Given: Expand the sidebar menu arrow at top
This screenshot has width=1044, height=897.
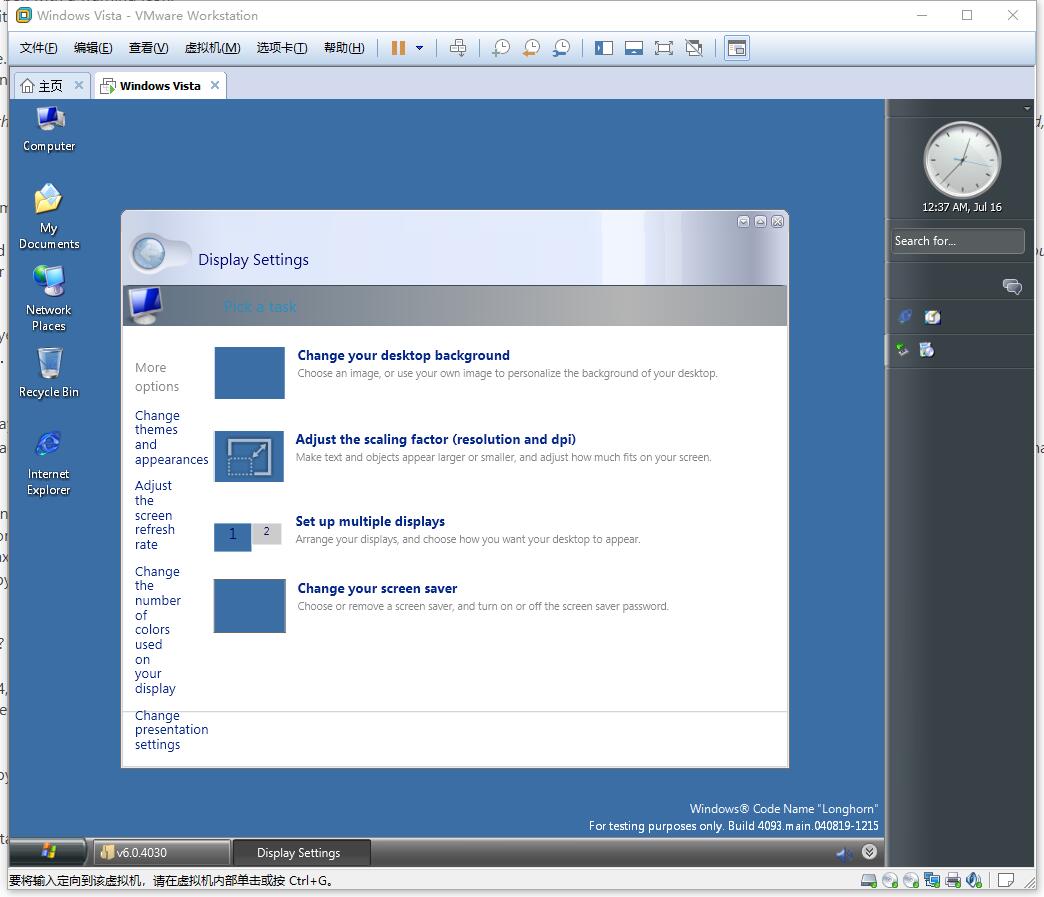Looking at the screenshot, I should pos(1027,108).
